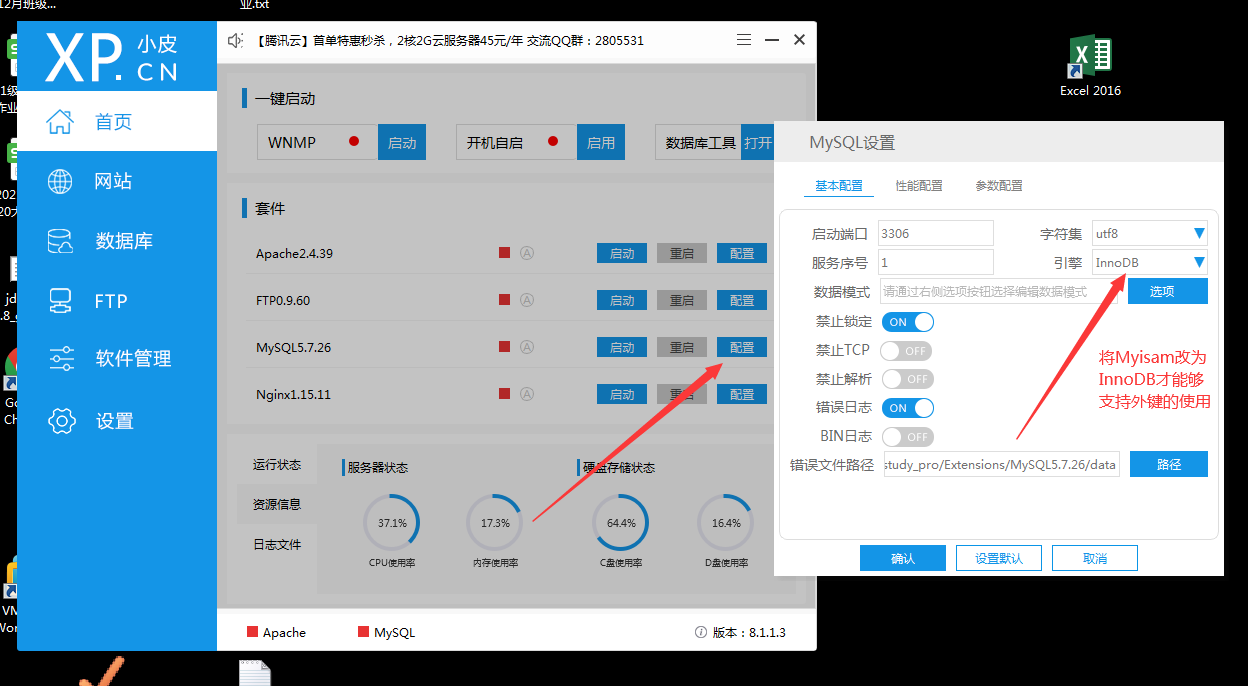The width and height of the screenshot is (1248, 686).
Task: Click the auto-start icon on MySQL5.7.26 row
Action: [527, 347]
